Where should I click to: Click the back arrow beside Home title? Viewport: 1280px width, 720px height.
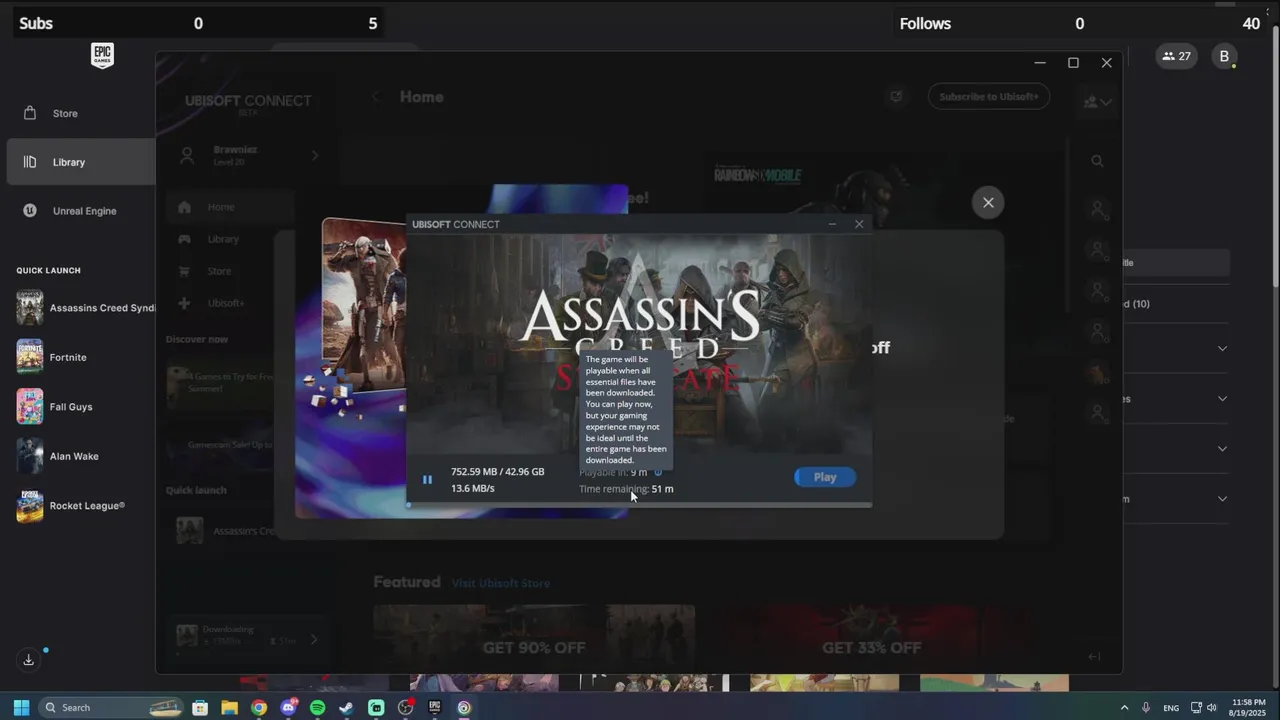pyautogui.click(x=376, y=97)
